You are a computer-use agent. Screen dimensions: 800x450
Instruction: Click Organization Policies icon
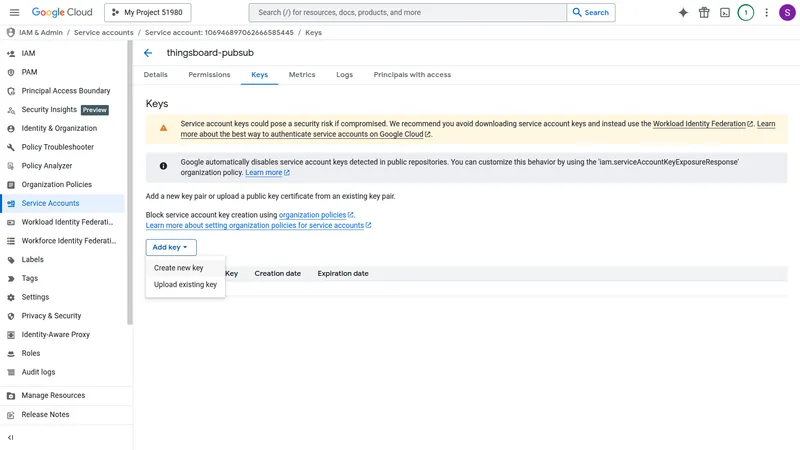tap(11, 185)
